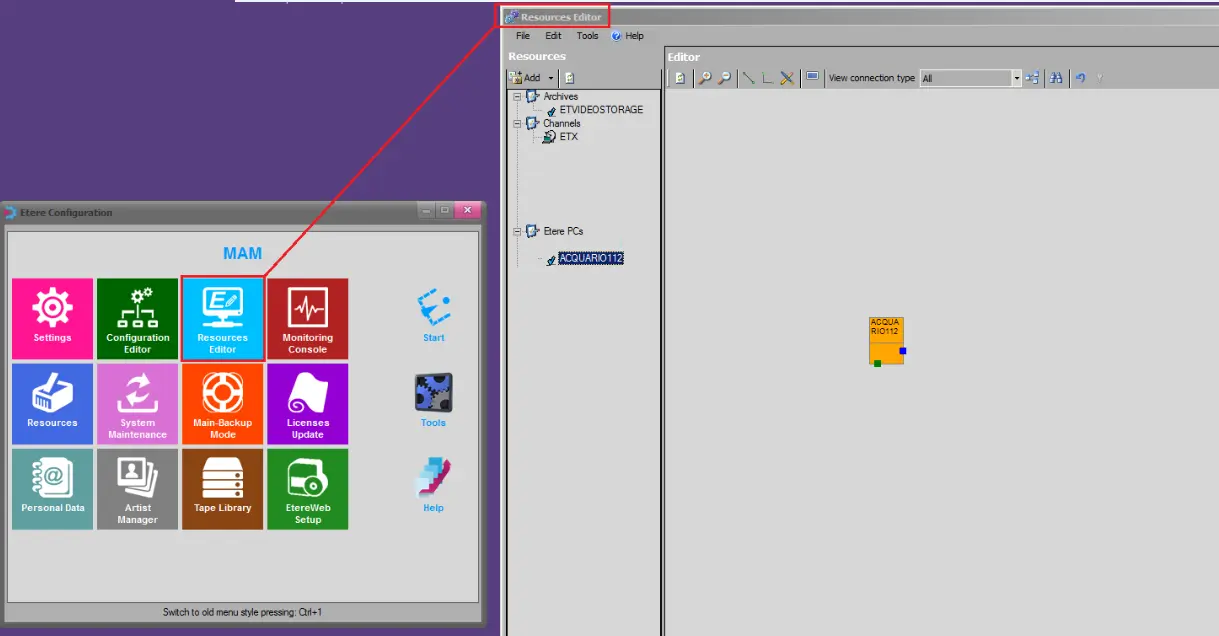Collapse the Etere PCs tree node
Viewport: 1219px width, 636px height.
[518, 232]
